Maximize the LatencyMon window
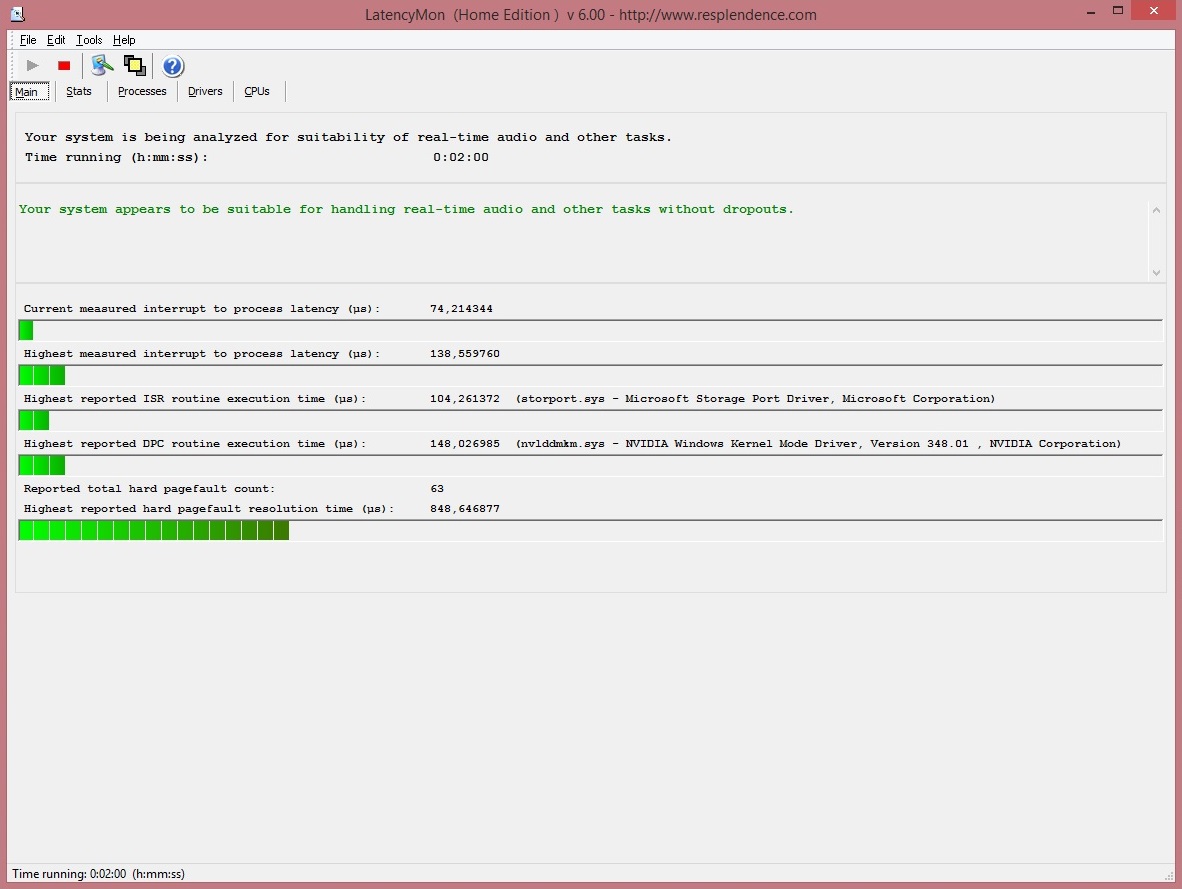The height and width of the screenshot is (889, 1182). 1118,11
